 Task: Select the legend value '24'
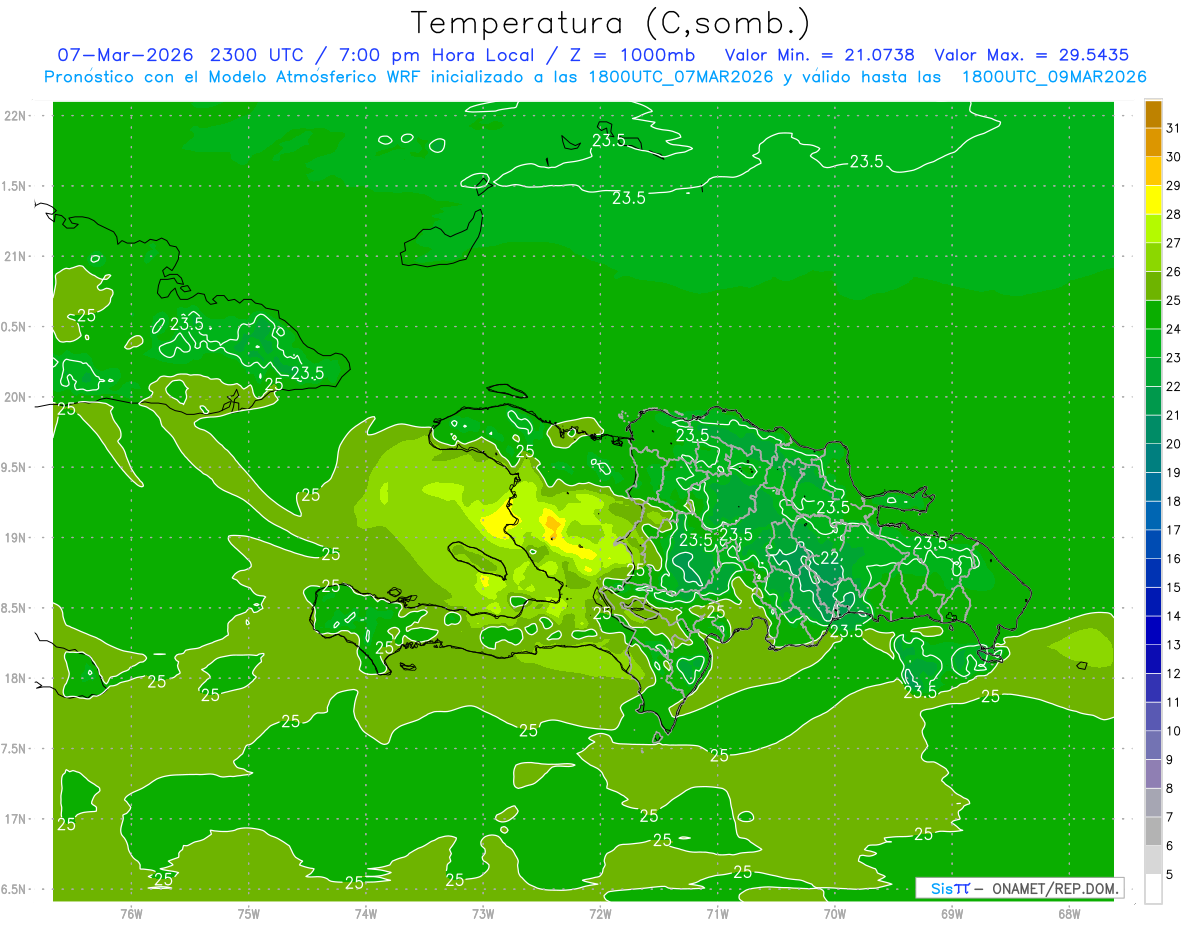[x=1174, y=329]
